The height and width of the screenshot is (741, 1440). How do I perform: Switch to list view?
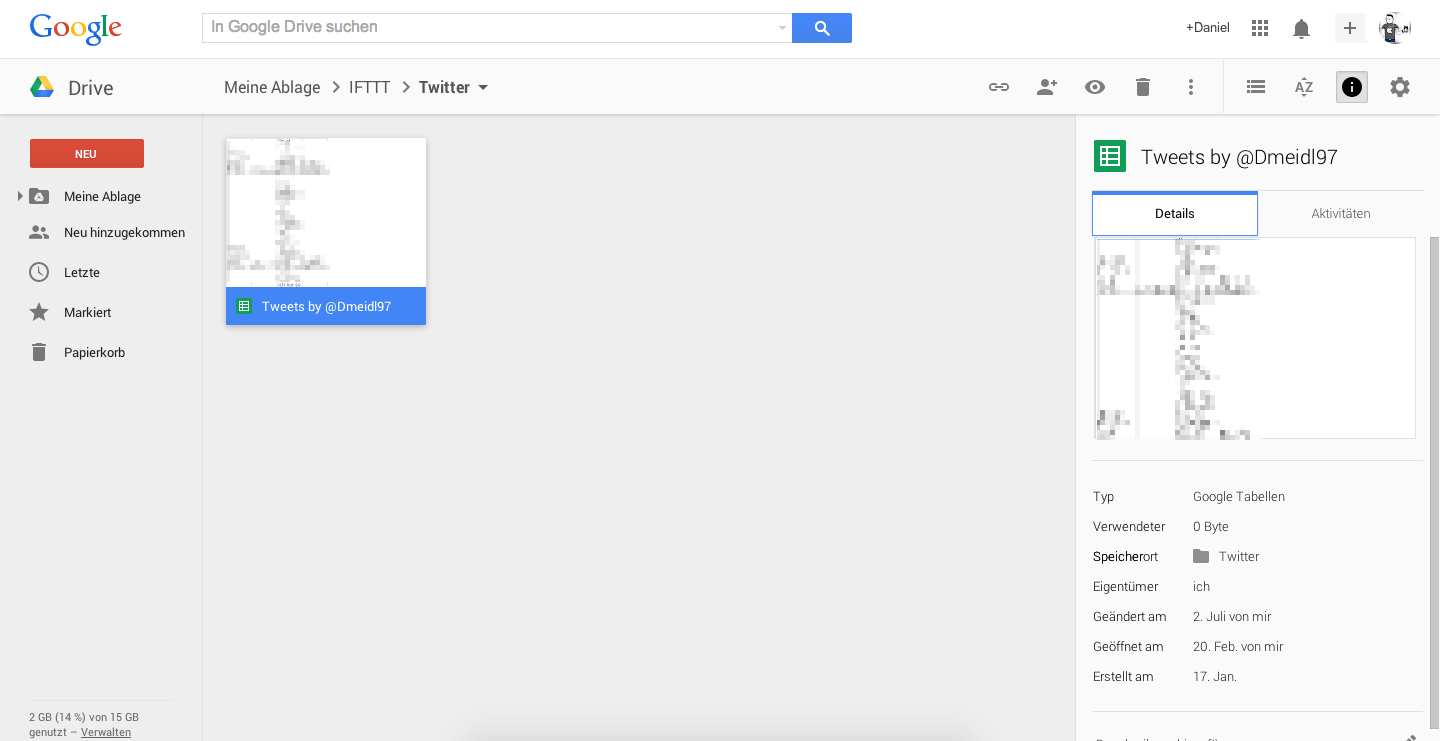tap(1256, 87)
